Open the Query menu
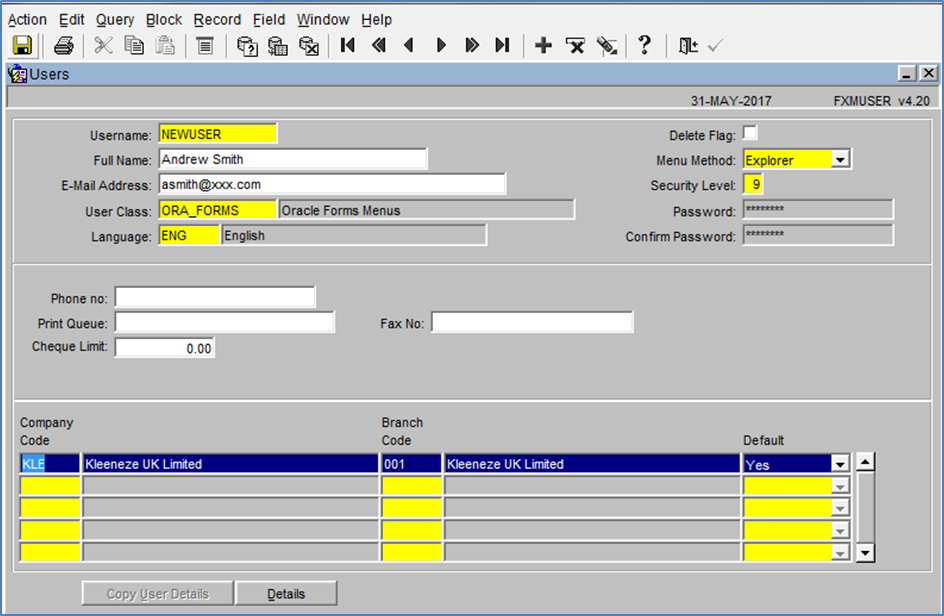Screen dimensions: 944x616 115,20
